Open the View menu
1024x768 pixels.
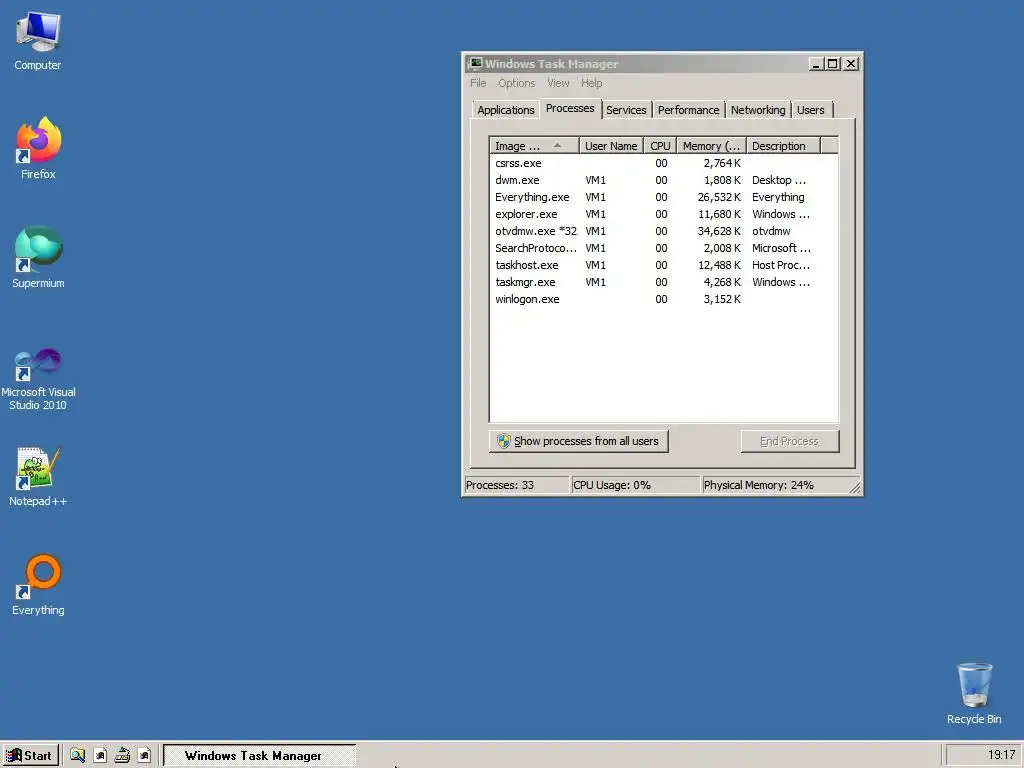click(558, 83)
